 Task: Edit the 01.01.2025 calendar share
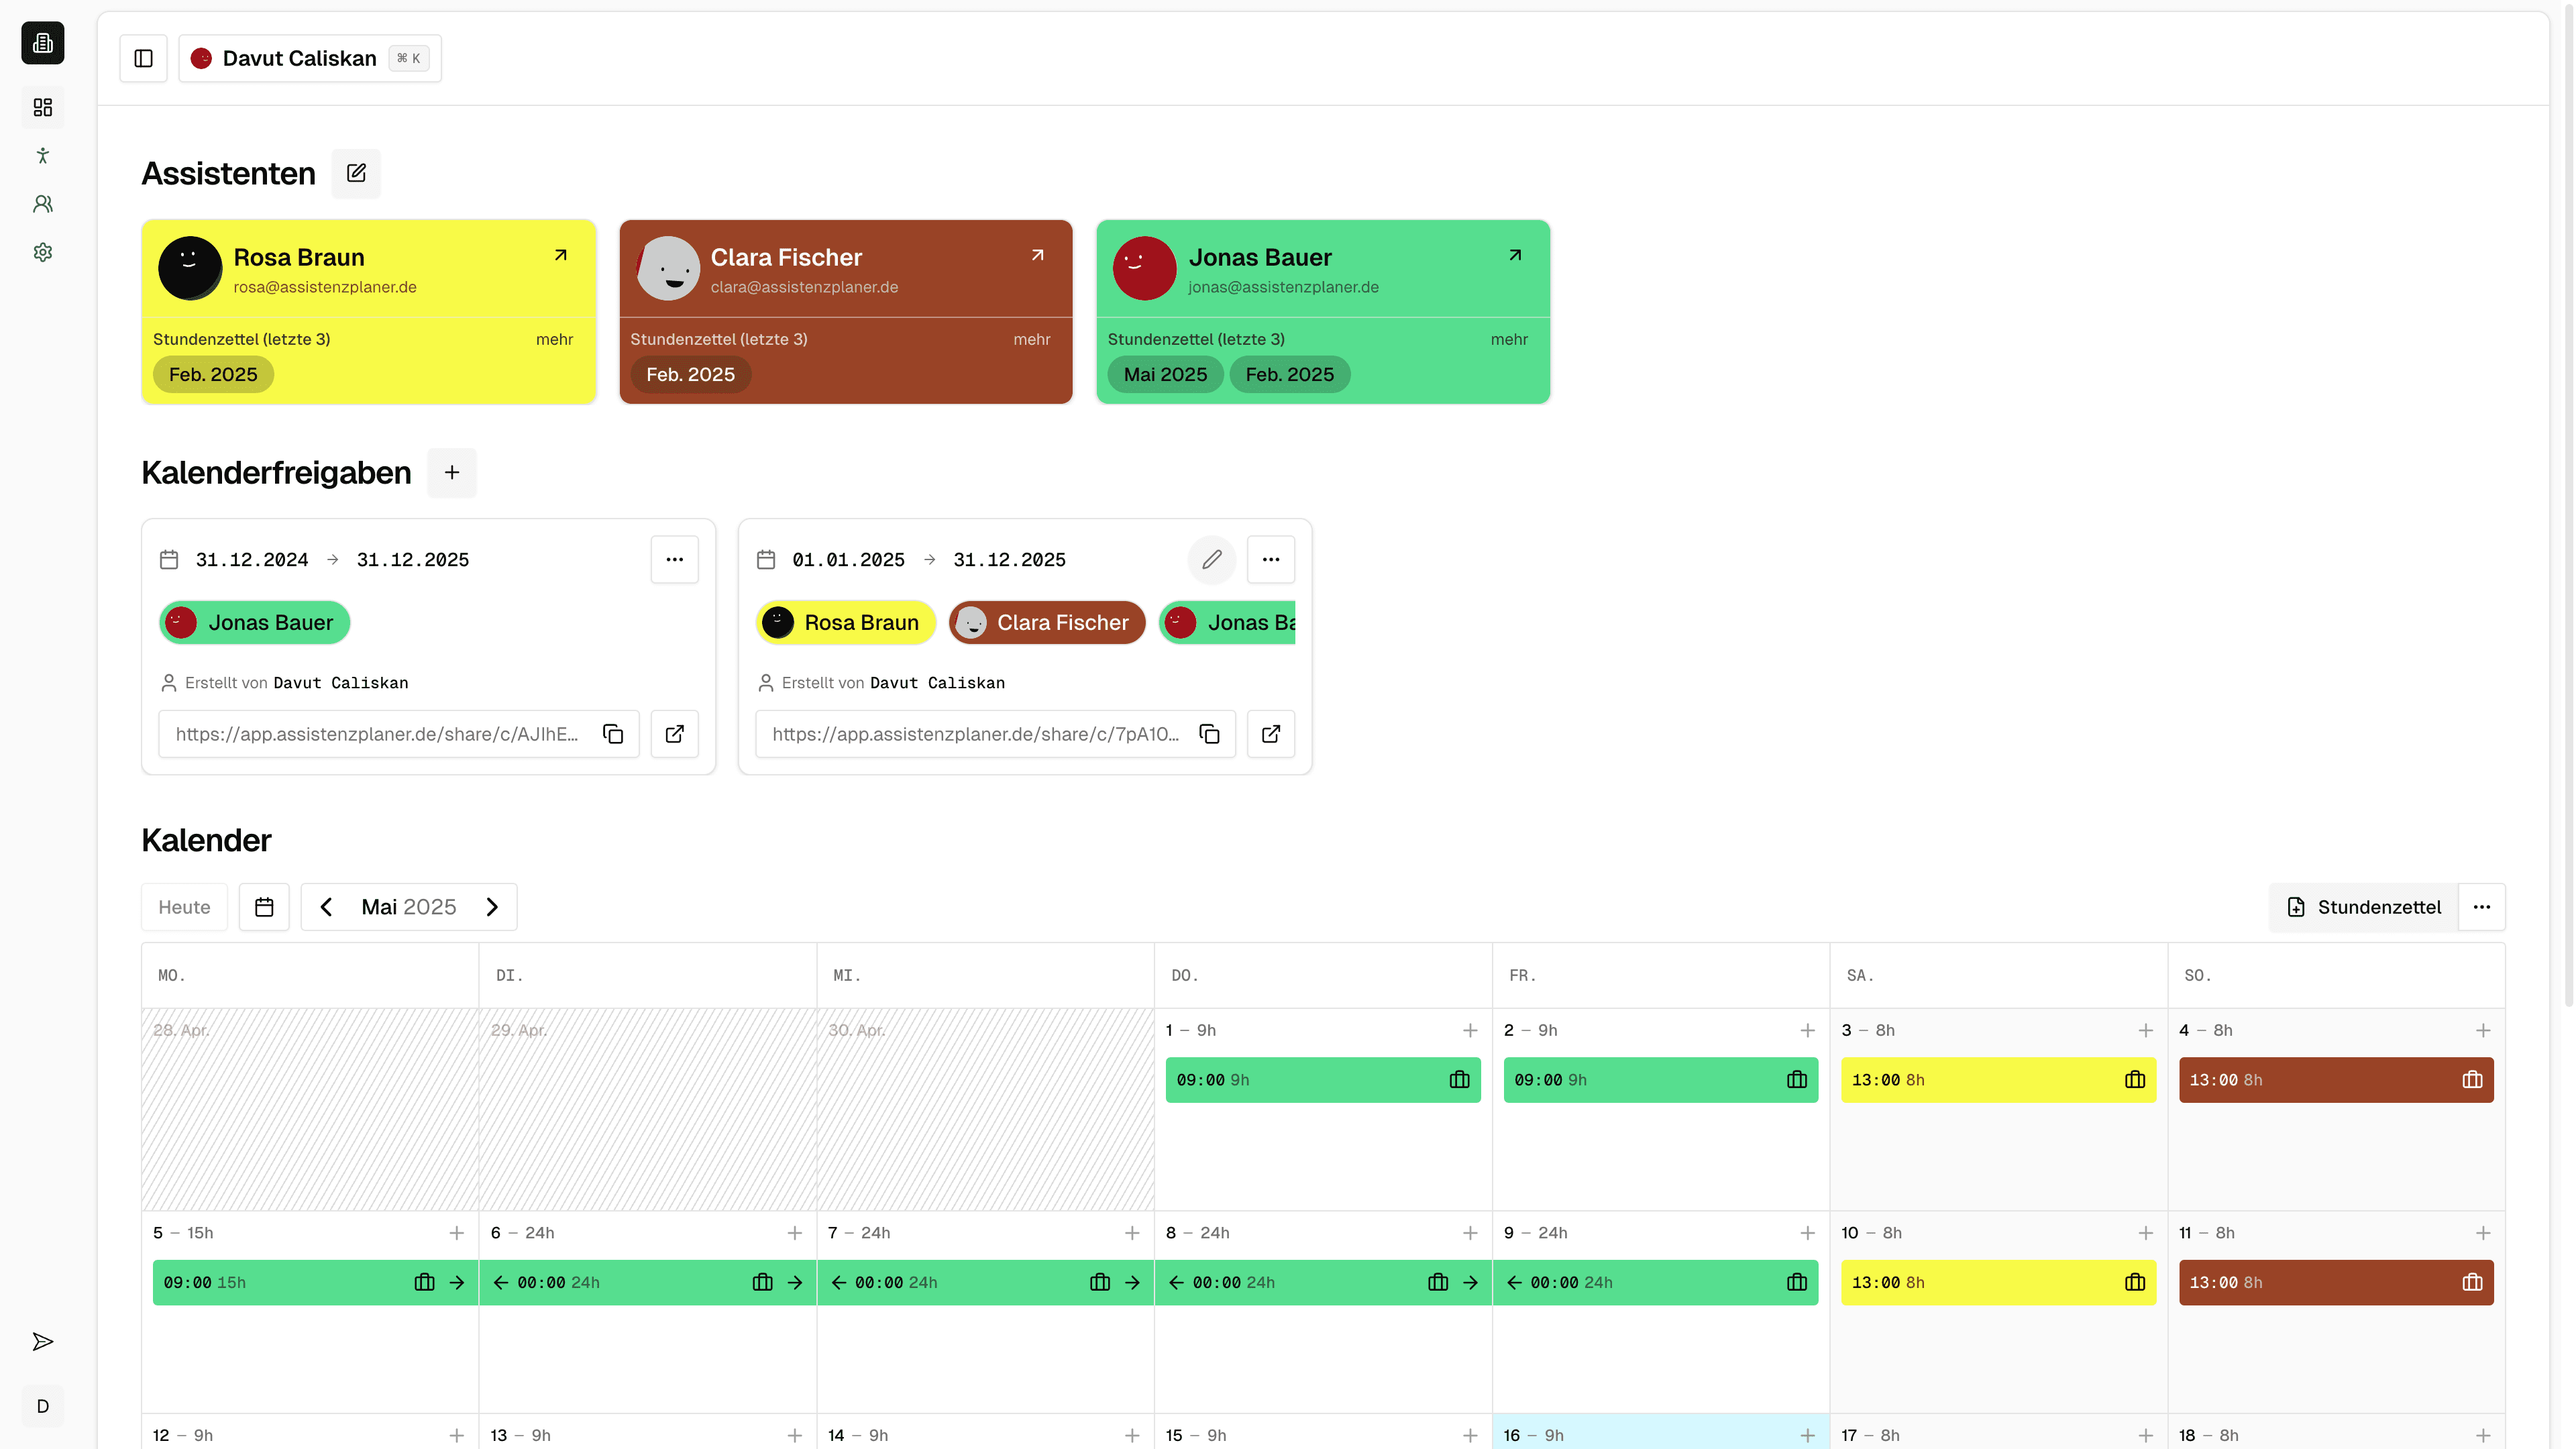pos(1211,559)
